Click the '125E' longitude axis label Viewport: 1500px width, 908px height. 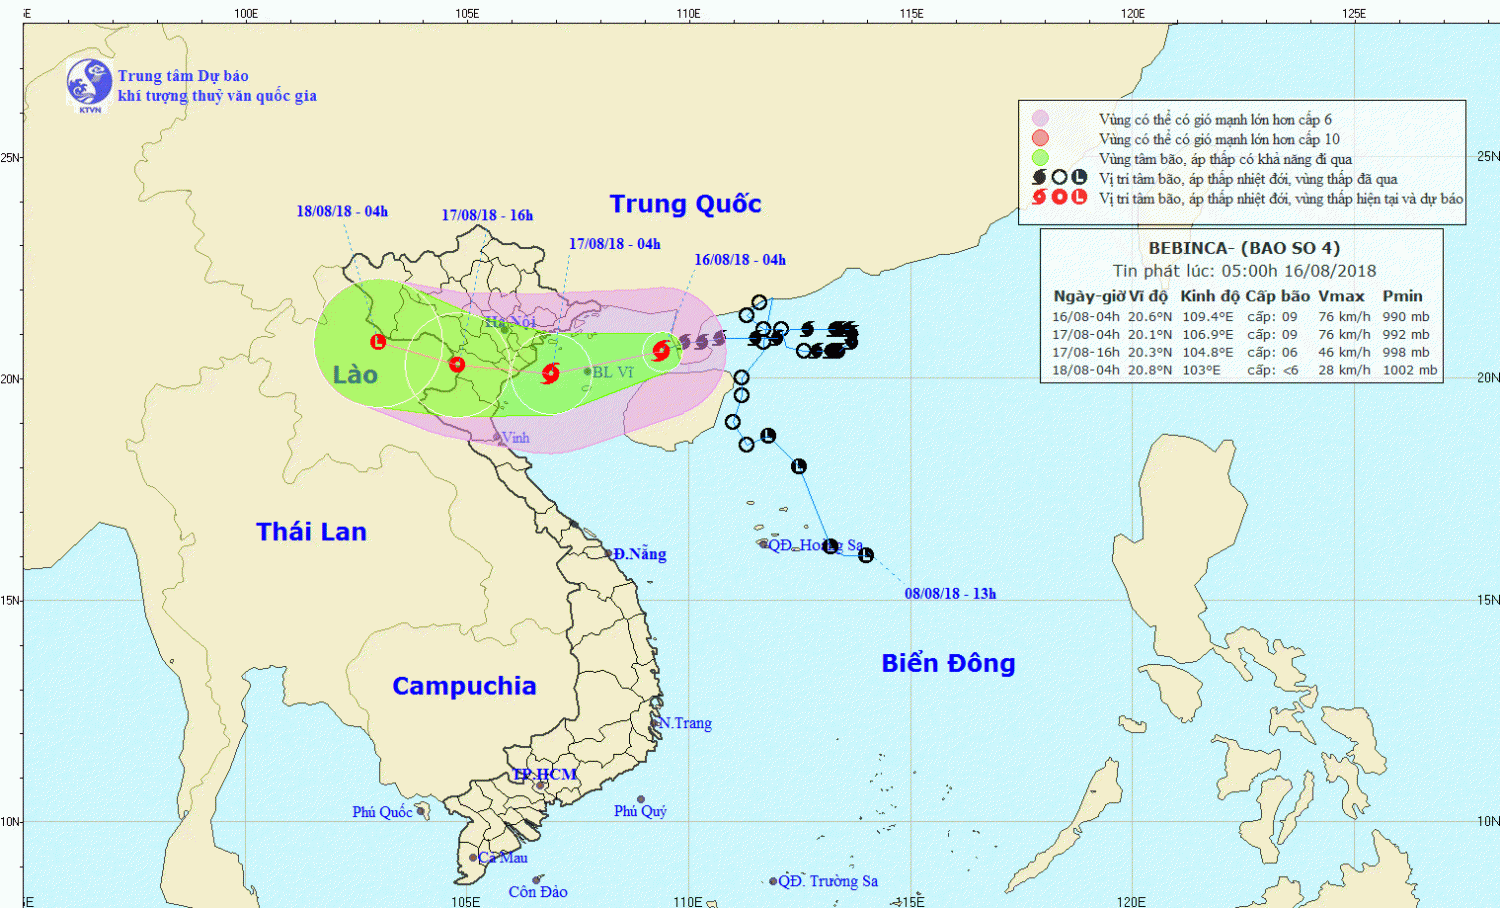tap(1354, 13)
